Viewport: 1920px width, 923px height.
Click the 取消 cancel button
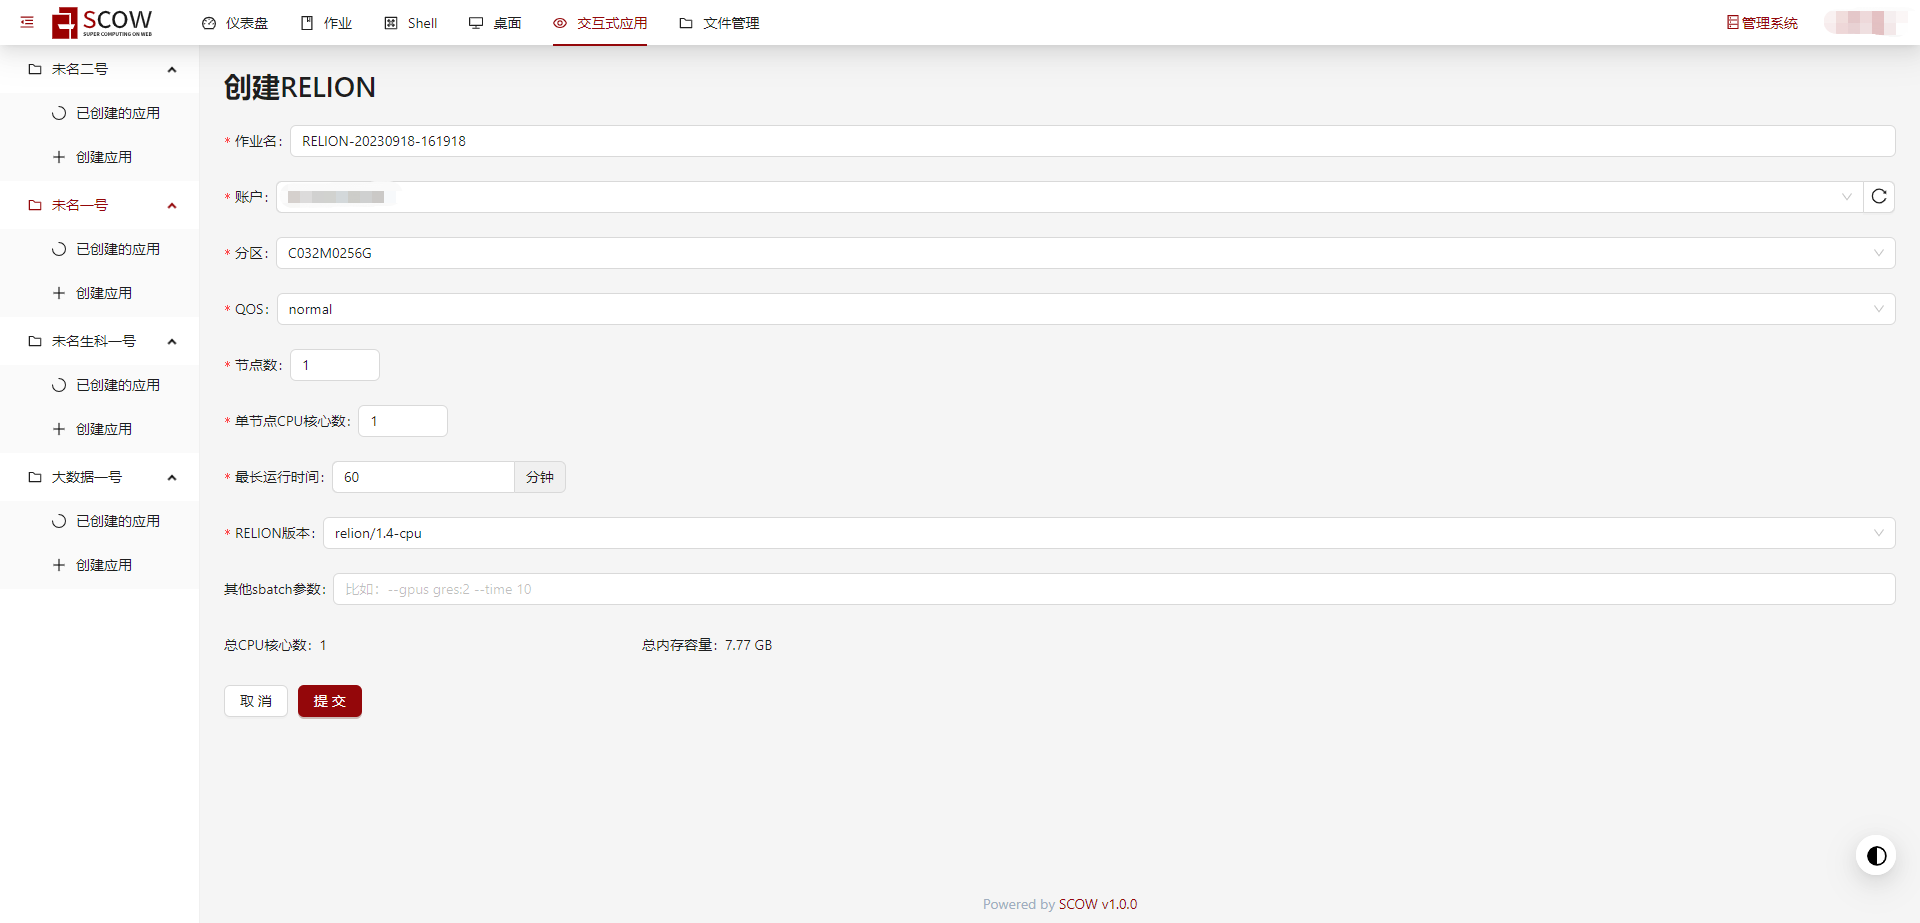tap(256, 701)
